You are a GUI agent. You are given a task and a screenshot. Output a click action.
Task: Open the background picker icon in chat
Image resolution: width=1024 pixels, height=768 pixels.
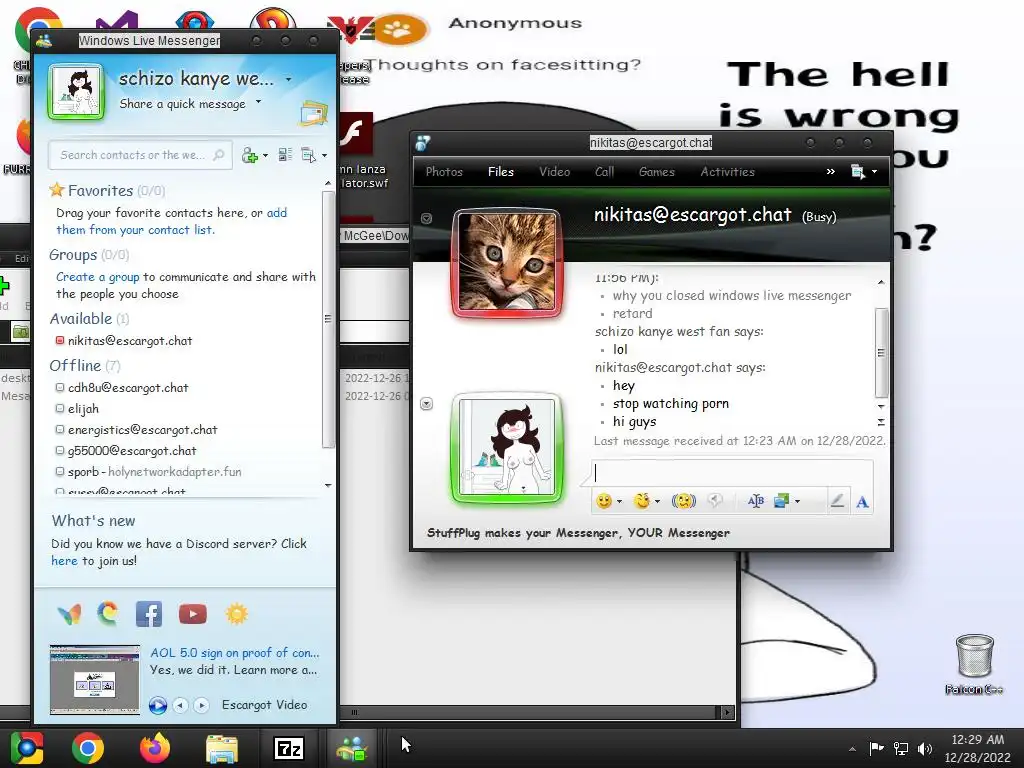(781, 501)
